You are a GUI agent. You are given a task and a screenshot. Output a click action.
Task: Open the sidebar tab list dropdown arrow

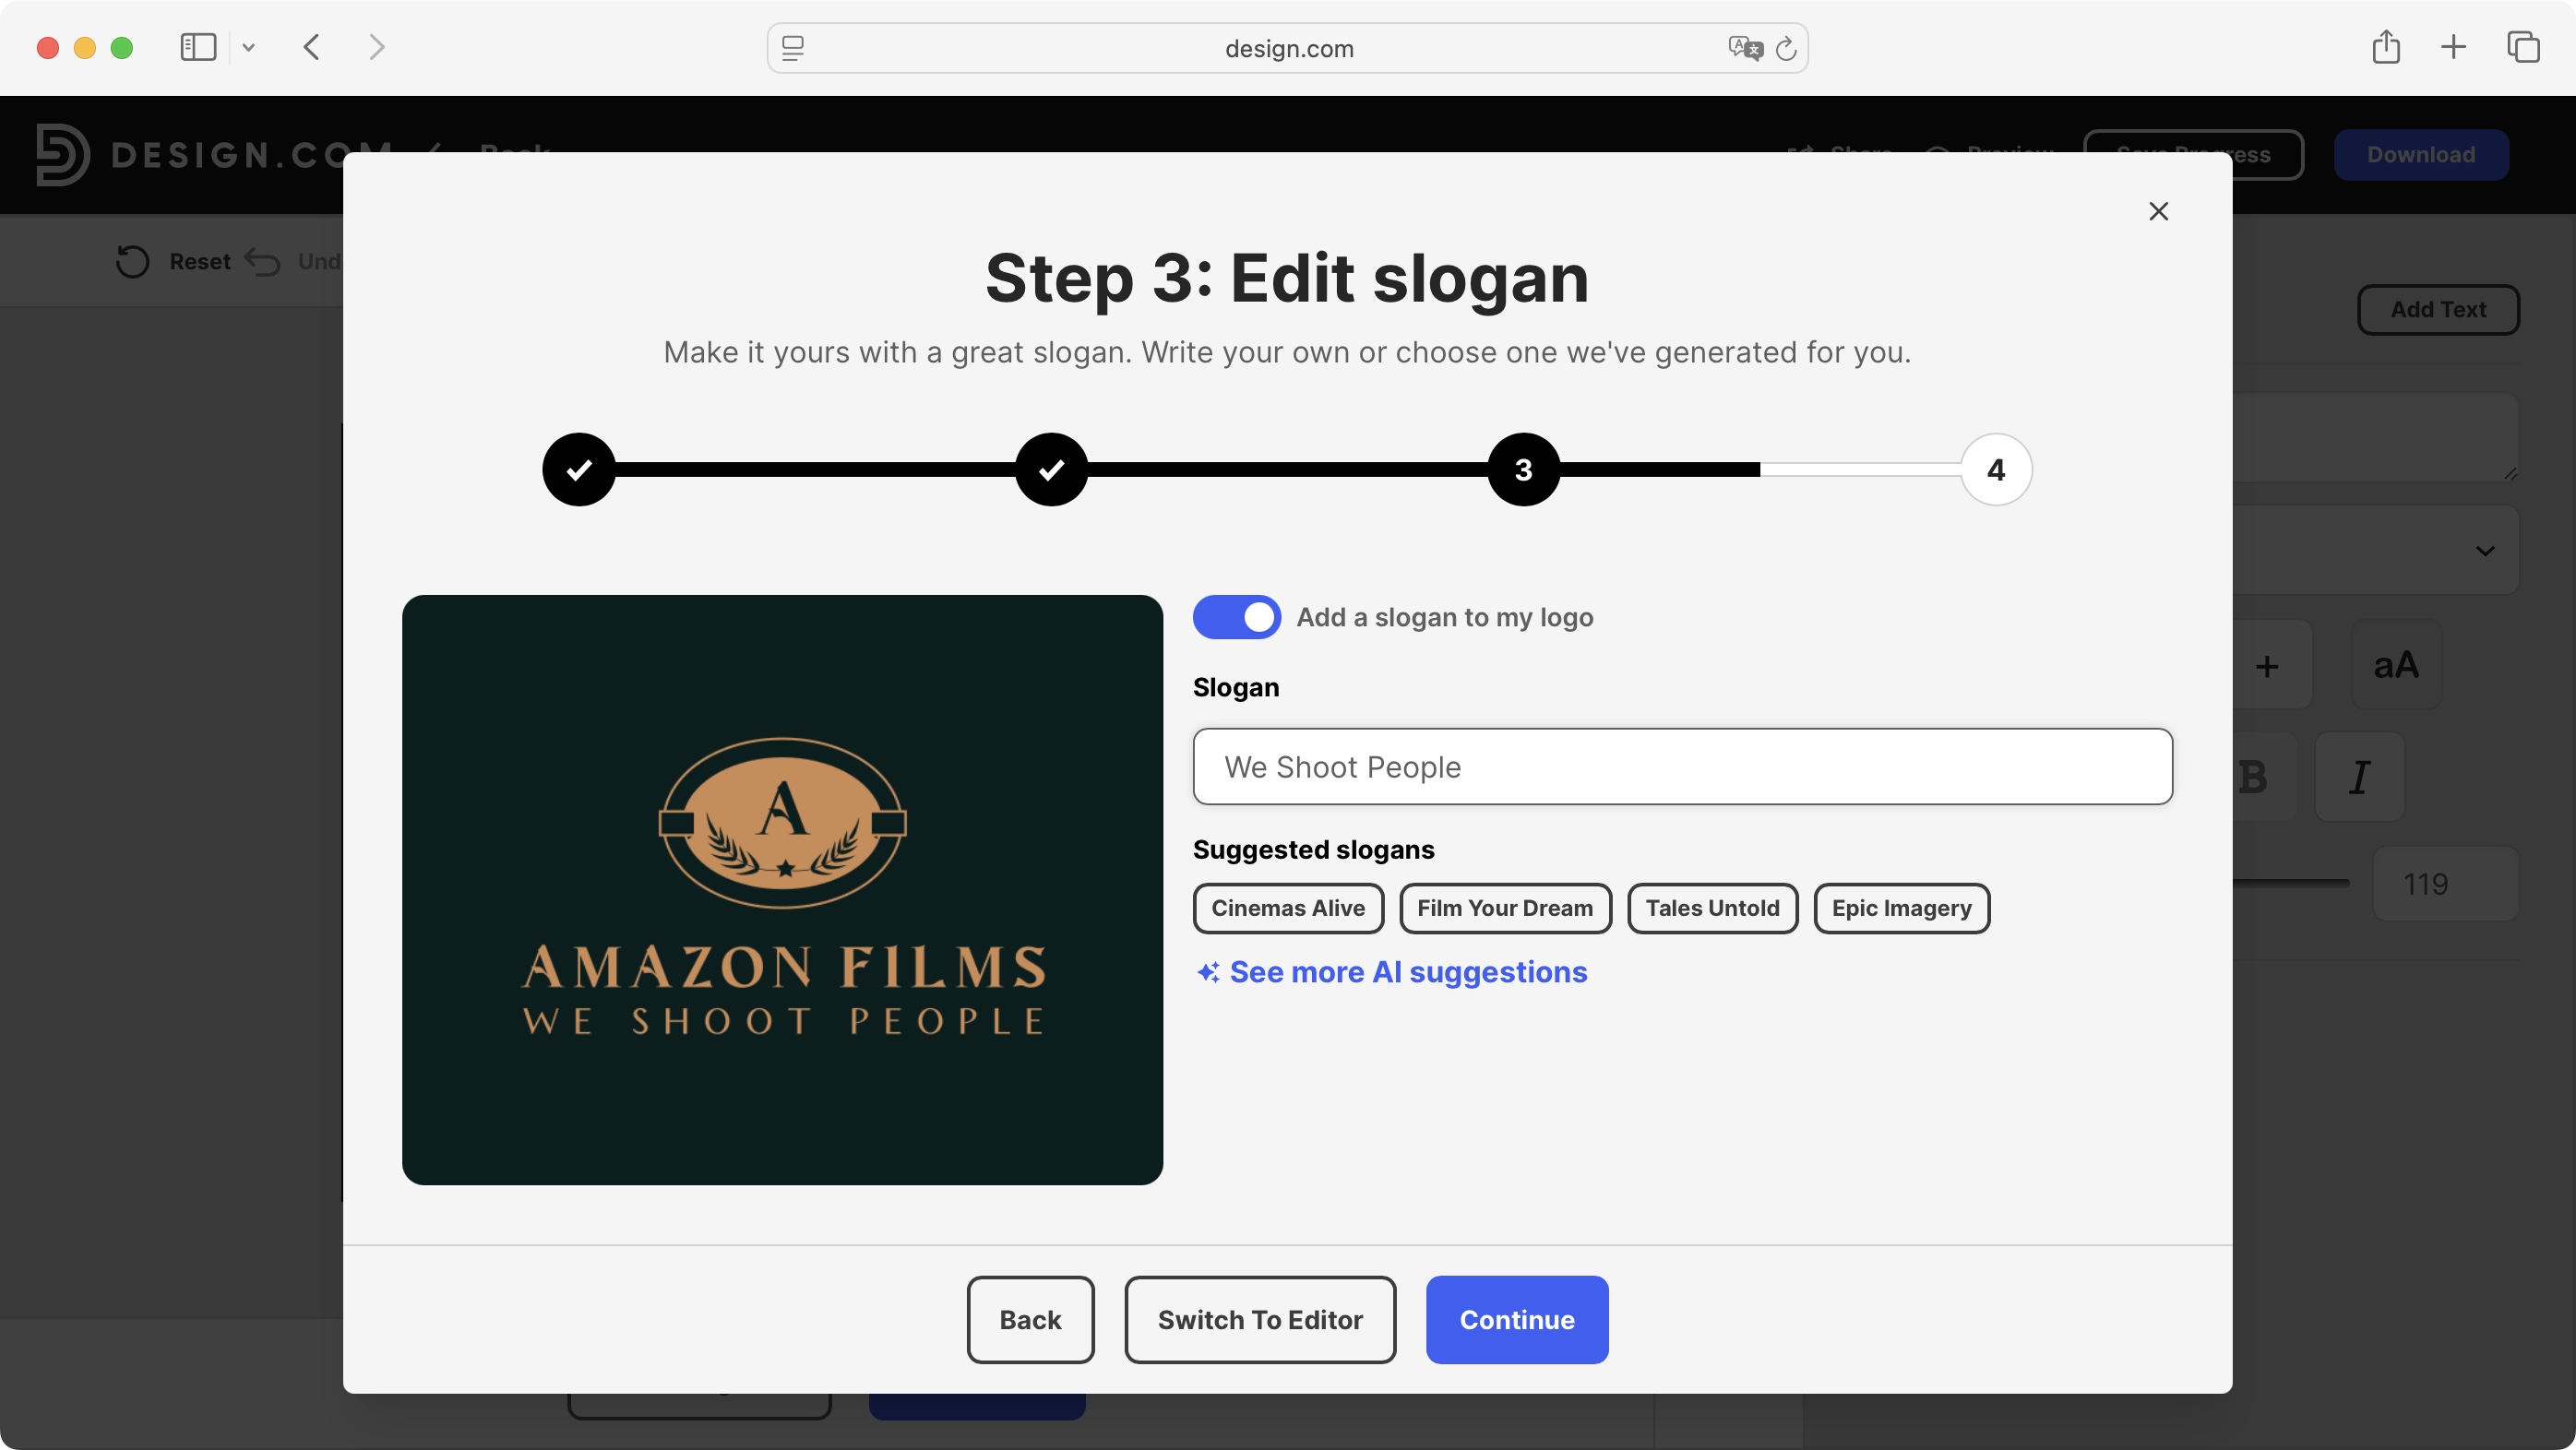pyautogui.click(x=249, y=47)
